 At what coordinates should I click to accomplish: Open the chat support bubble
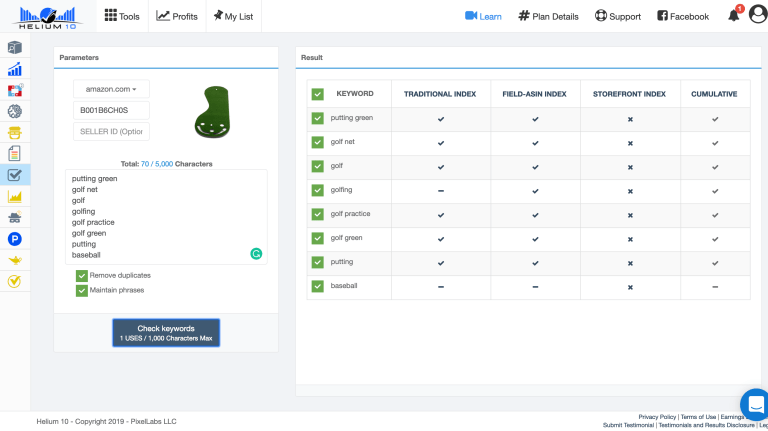click(755, 405)
